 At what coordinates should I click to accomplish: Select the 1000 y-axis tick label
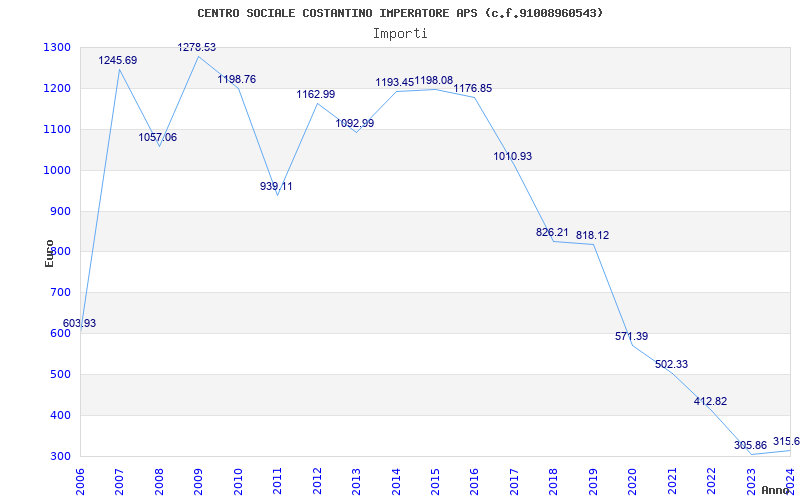pyautogui.click(x=57, y=170)
